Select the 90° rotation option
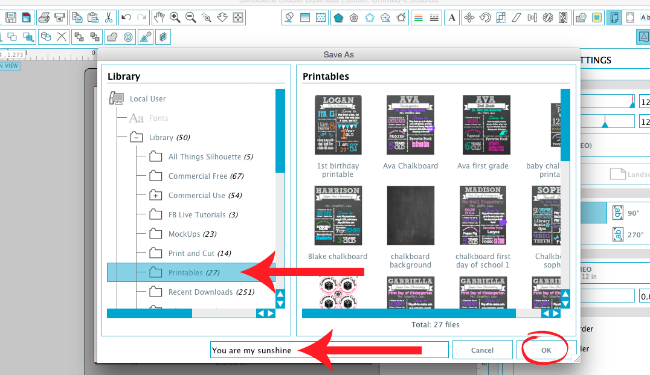 coord(626,213)
